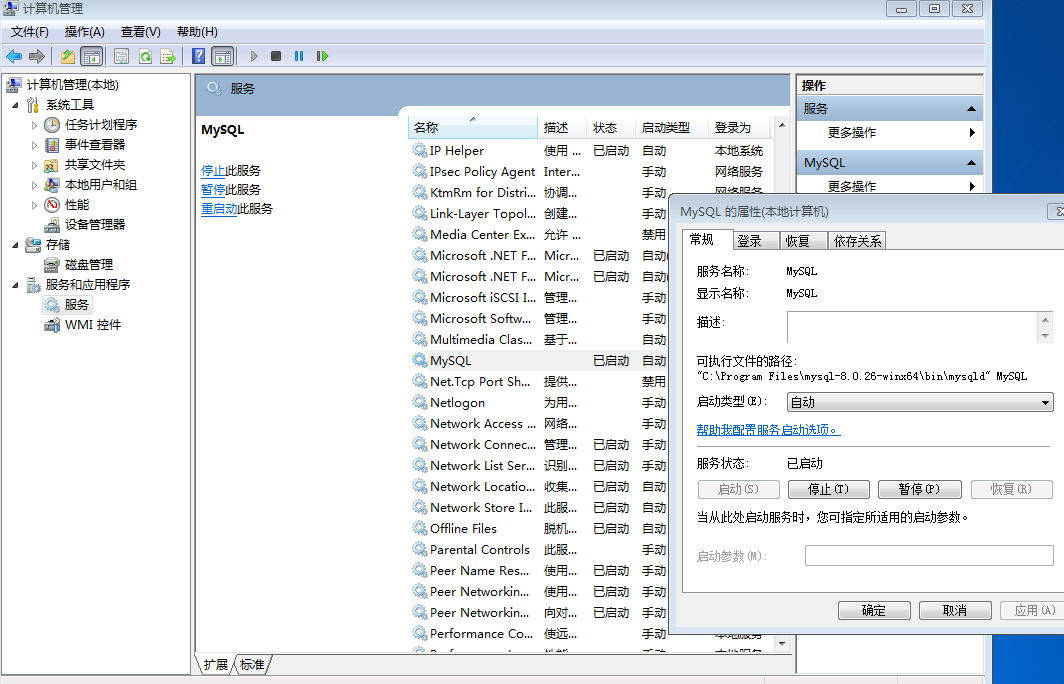Viewport: 1064px width, 684px height.
Task: Expand the 本地用户和组 tree node
Action: 34,185
